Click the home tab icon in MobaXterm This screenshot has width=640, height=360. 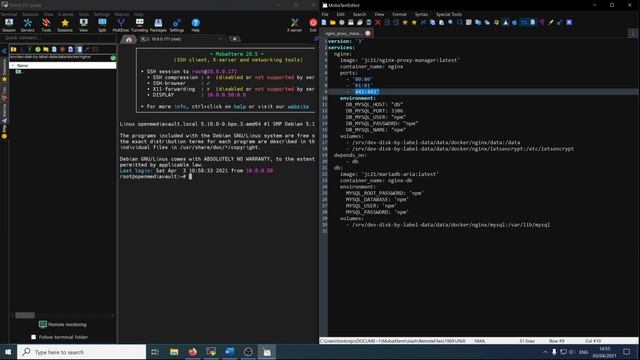[x=129, y=39]
